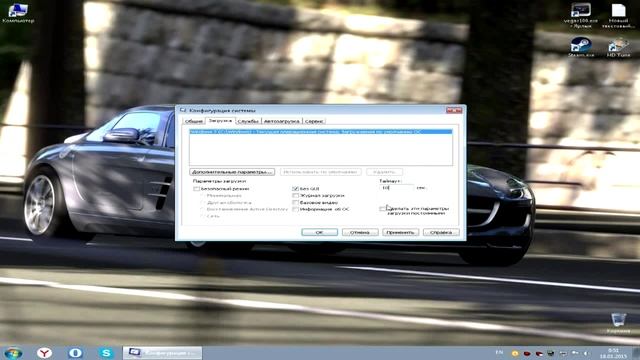The height and width of the screenshot is (360, 640).
Task: Open Skype from the taskbar
Action: (x=106, y=353)
